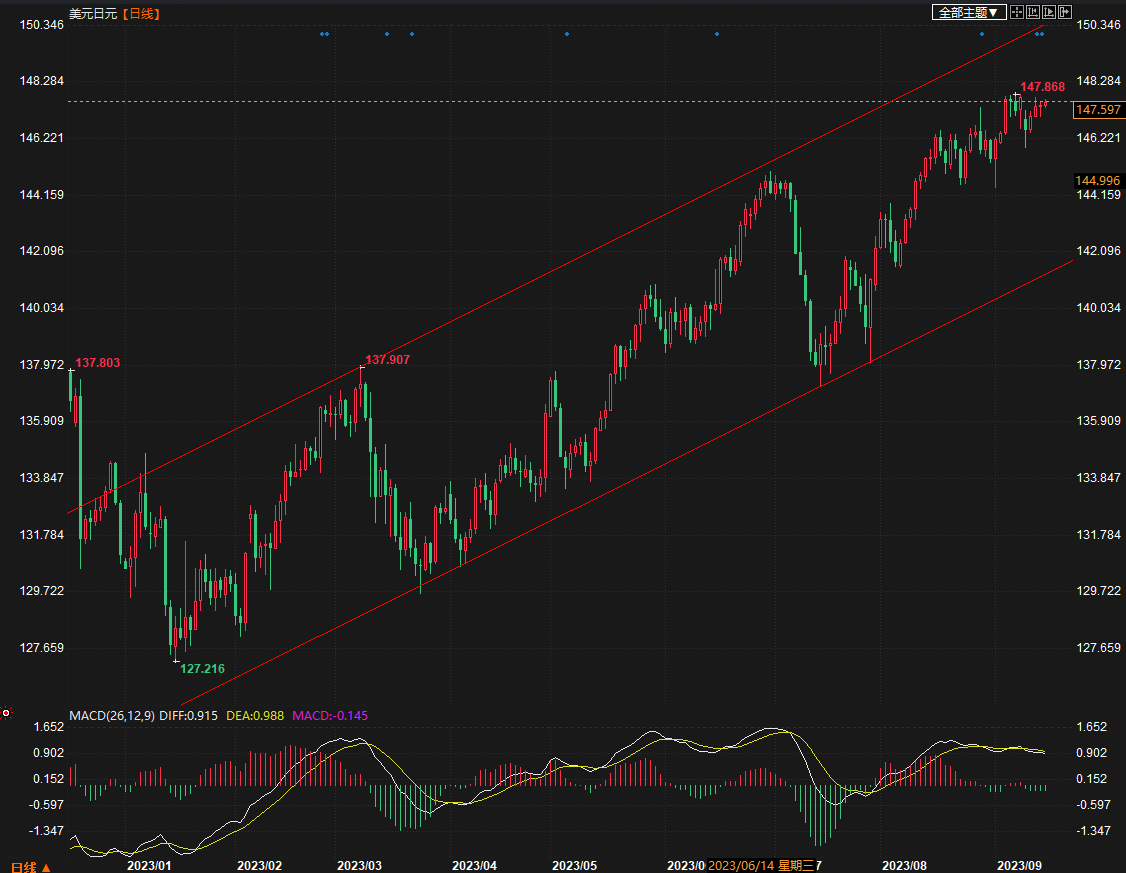1126x873 pixels.
Task: Click the 2023/01 date axis label
Action: pos(149,866)
